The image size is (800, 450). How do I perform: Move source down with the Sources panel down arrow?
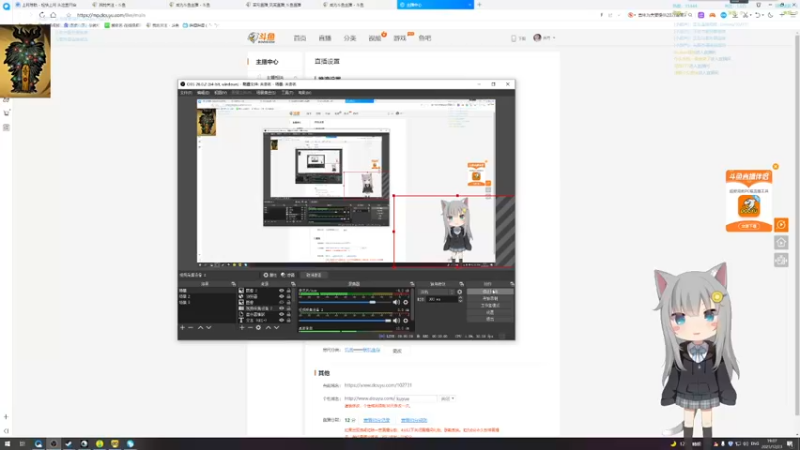pos(277,328)
